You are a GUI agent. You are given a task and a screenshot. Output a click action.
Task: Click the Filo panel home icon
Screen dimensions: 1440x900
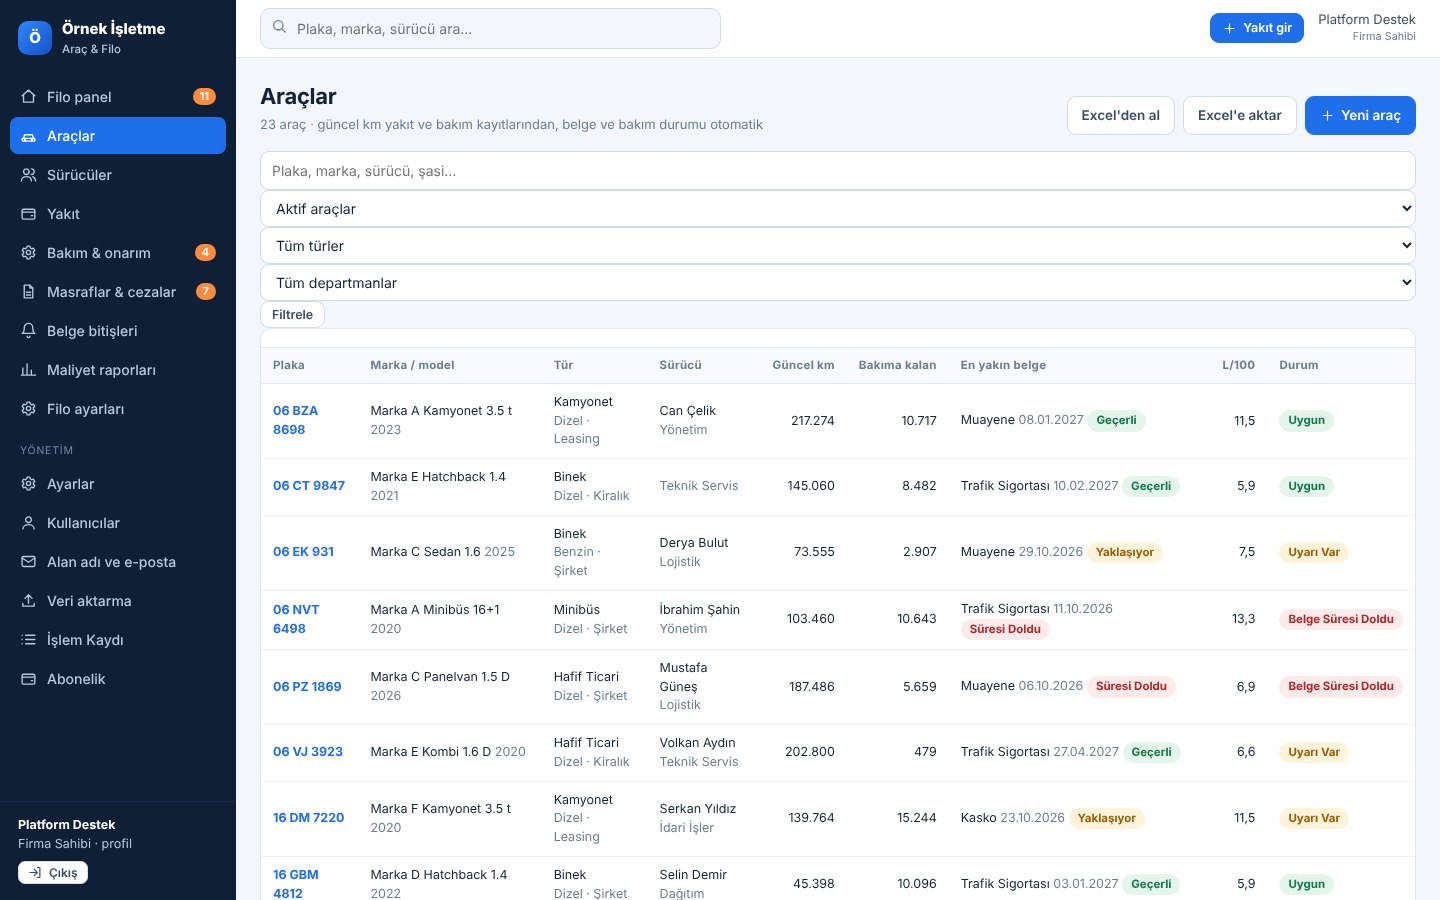28,97
